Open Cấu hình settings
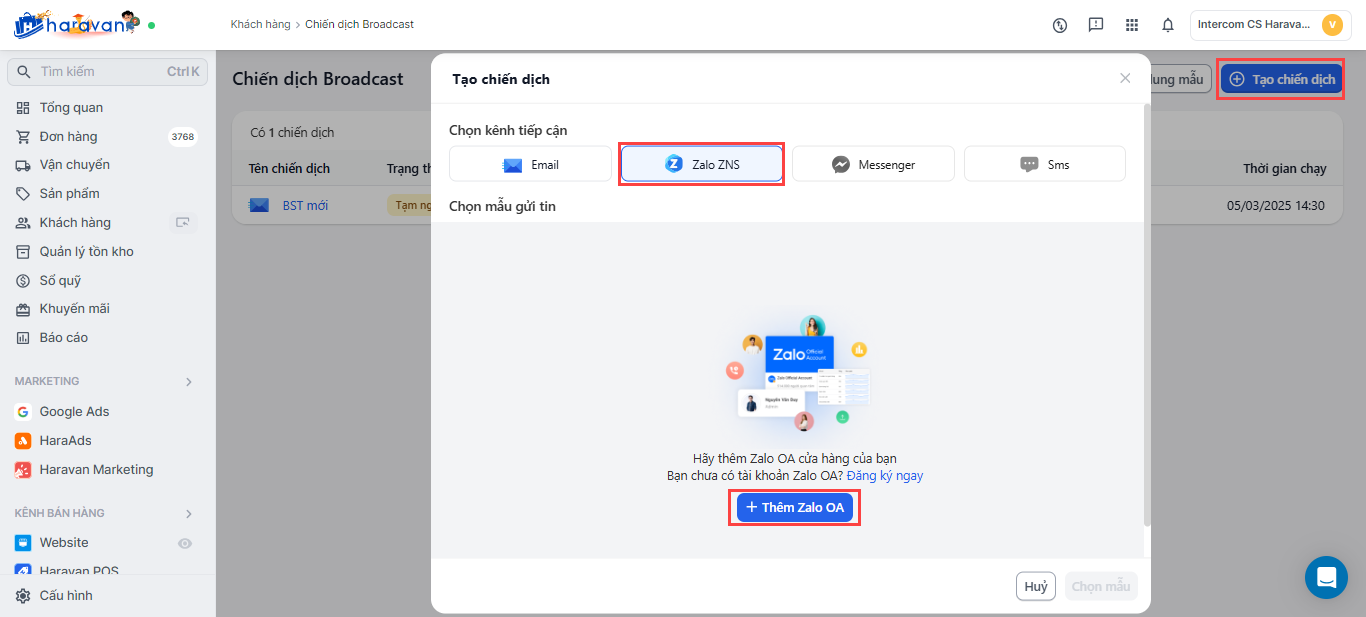1366x617 pixels. (66, 596)
